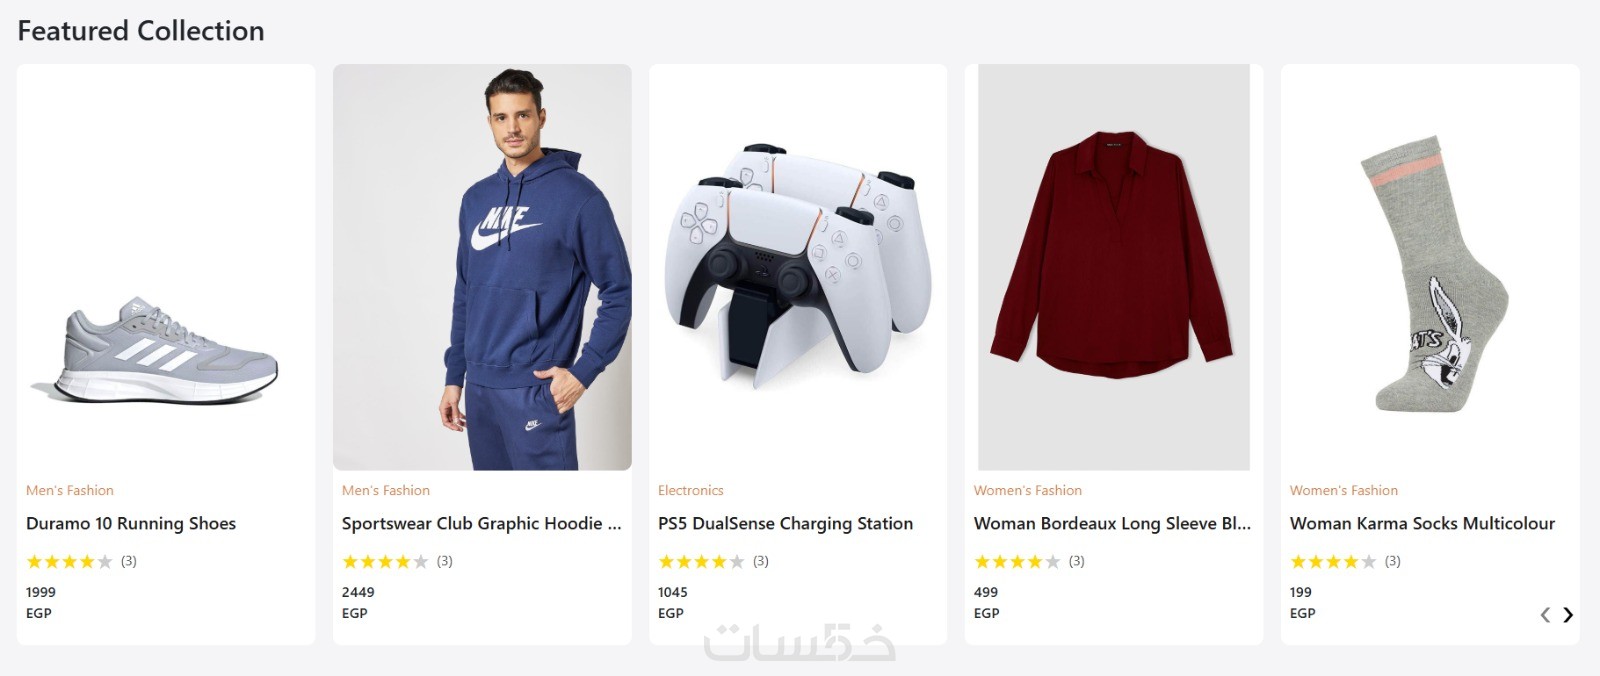The height and width of the screenshot is (676, 1600).
Task: Click the previous carousel arrow
Action: point(1545,615)
